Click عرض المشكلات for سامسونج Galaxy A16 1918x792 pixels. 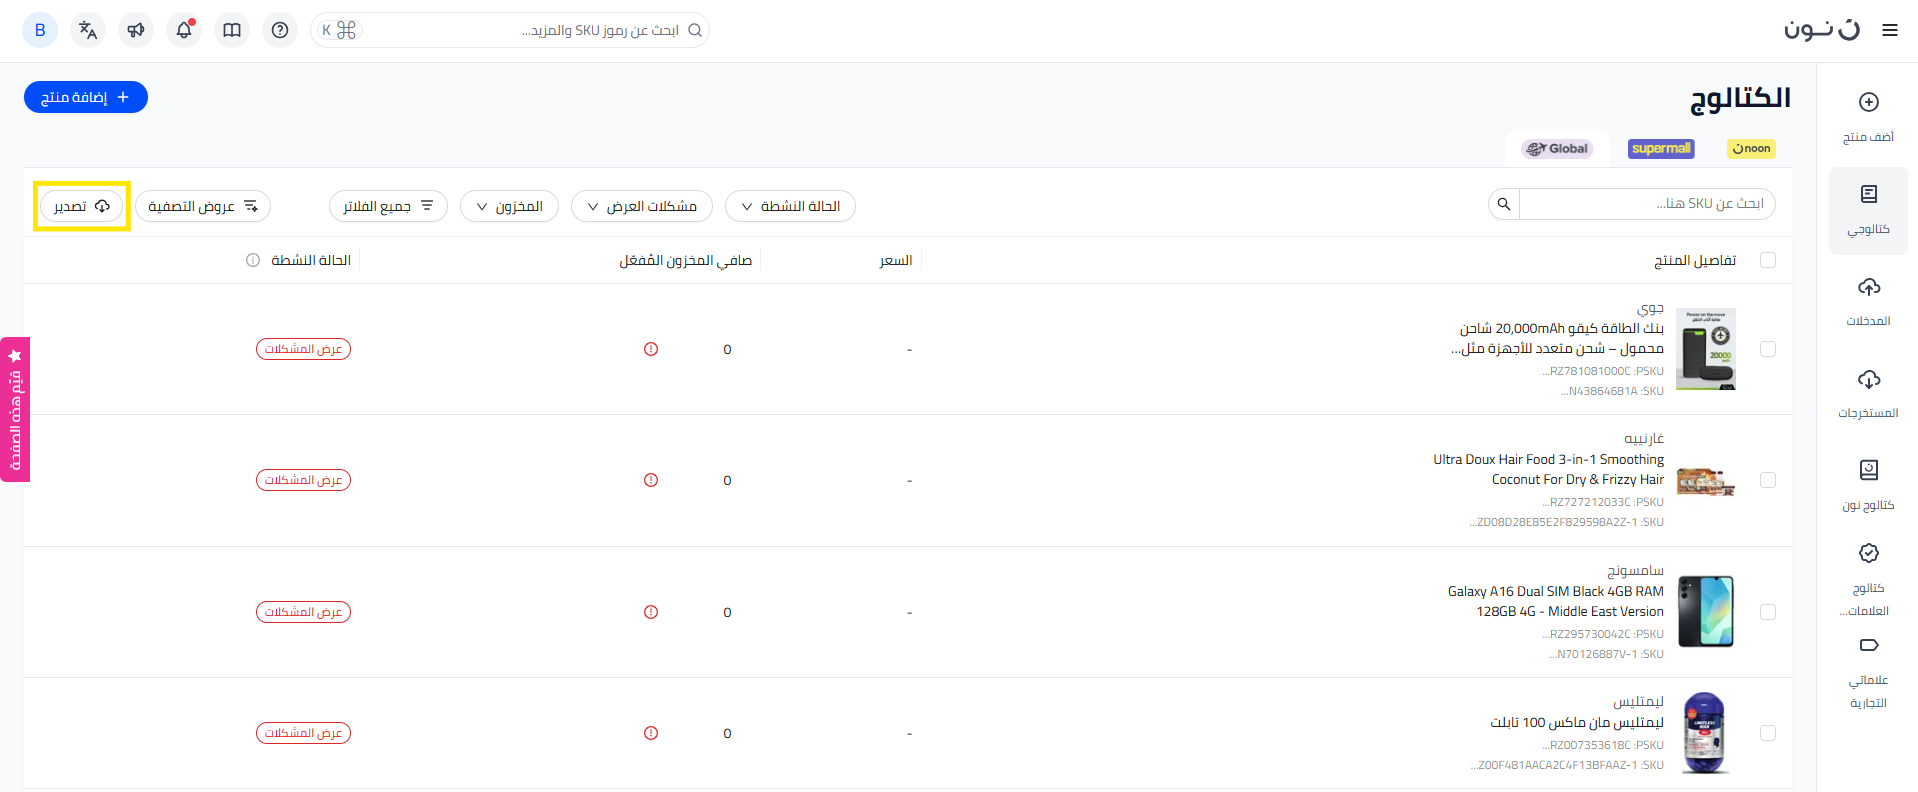[303, 612]
